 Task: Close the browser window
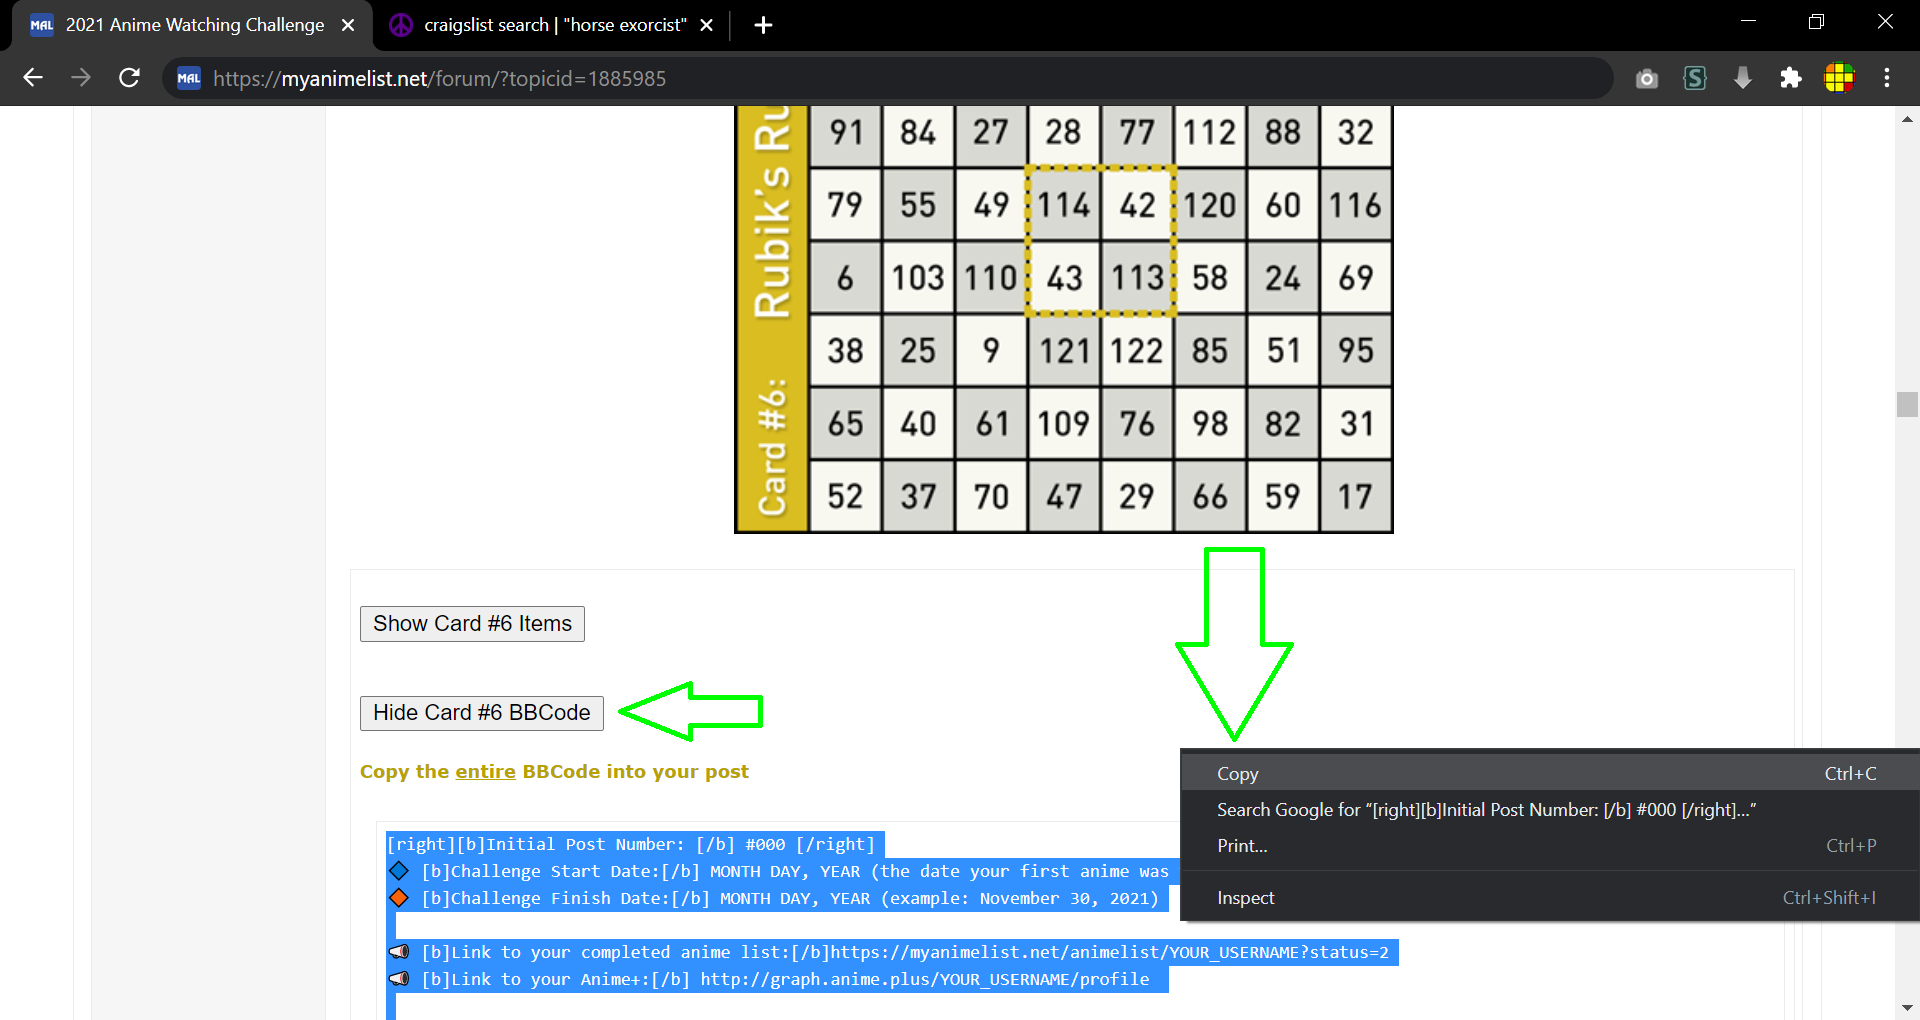pos(1885,22)
